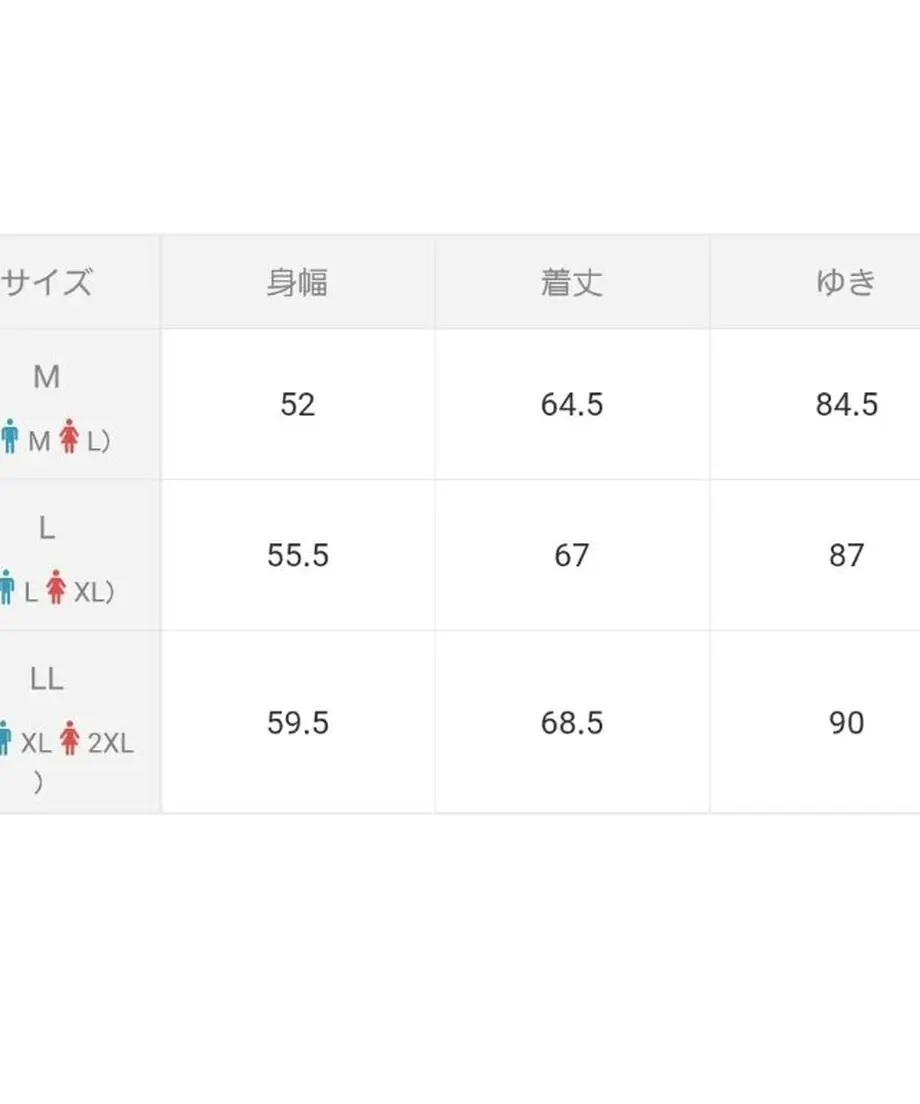Click the red female icon in LL row
This screenshot has height=1104, width=920.
(x=69, y=738)
